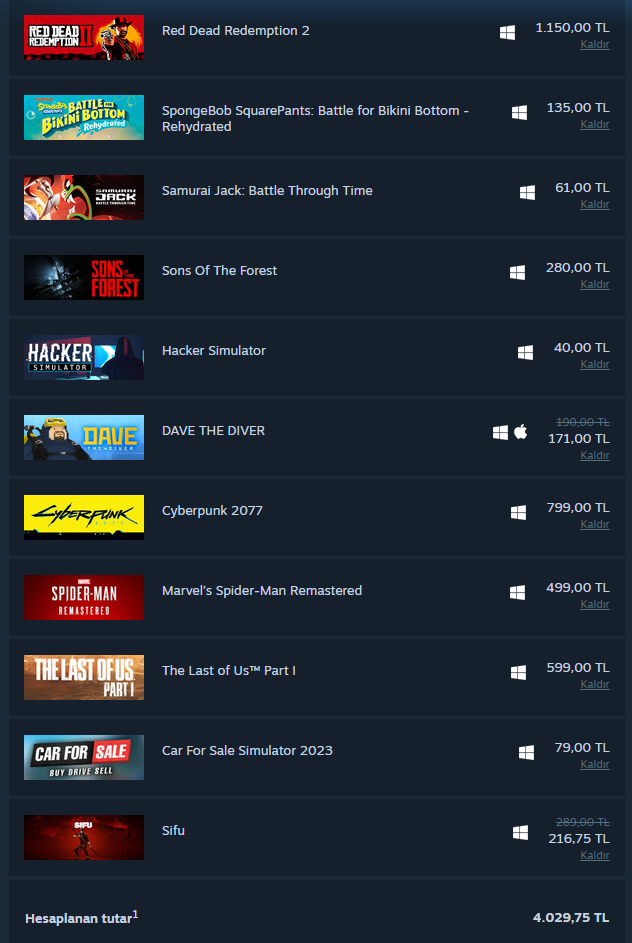The width and height of the screenshot is (632, 943).
Task: Click Kaldır for Car For Sale Simulator 2023
Action: 595,764
